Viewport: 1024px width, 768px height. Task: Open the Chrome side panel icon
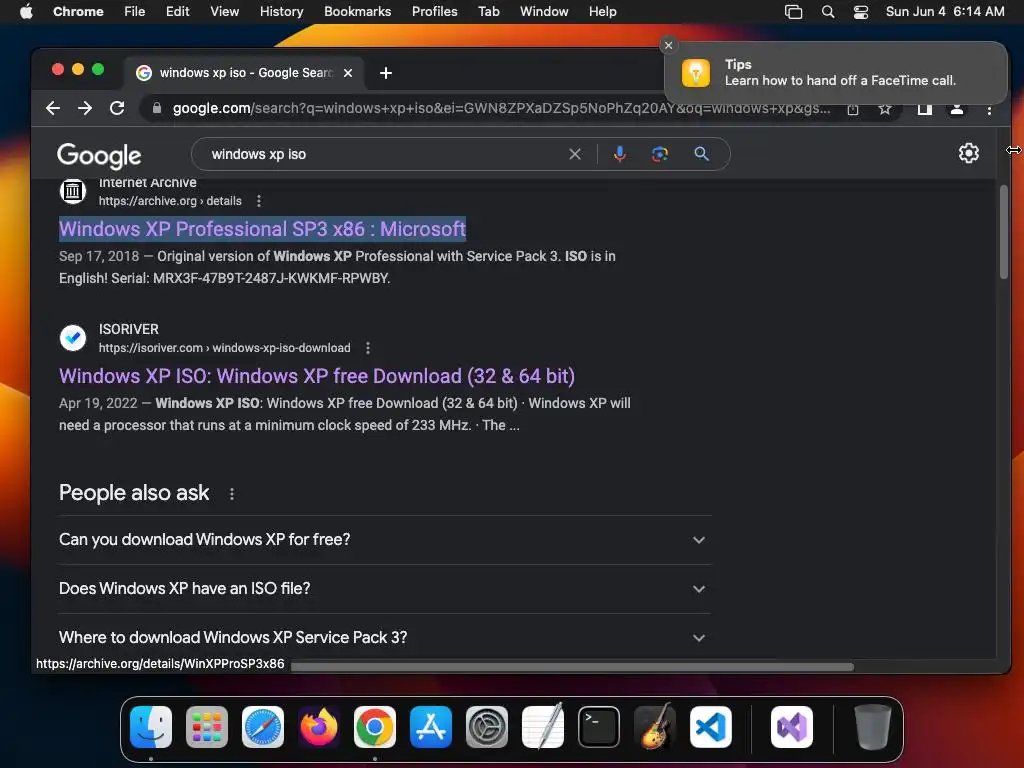925,109
